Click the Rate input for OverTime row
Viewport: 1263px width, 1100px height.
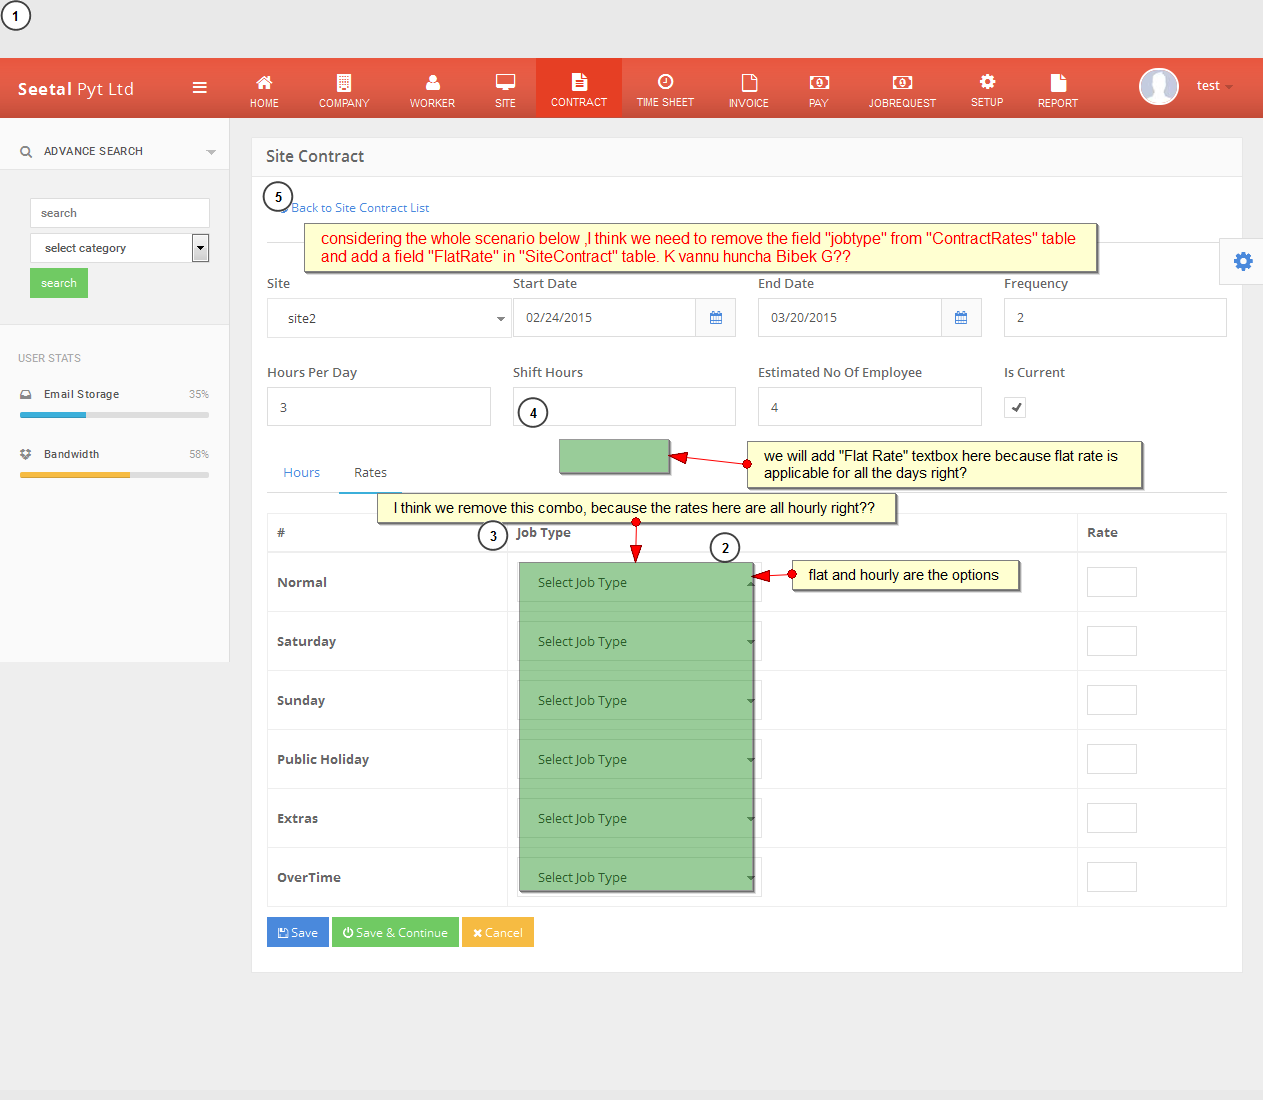(1112, 877)
